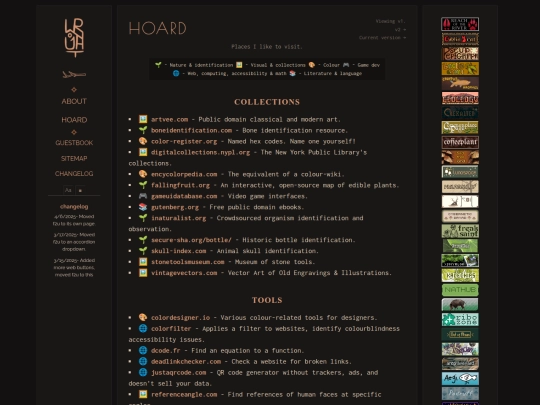Image resolution: width=540 pixels, height=405 pixels.
Task: Click the grey-blue cursive web button
Action: [x=460, y=393]
